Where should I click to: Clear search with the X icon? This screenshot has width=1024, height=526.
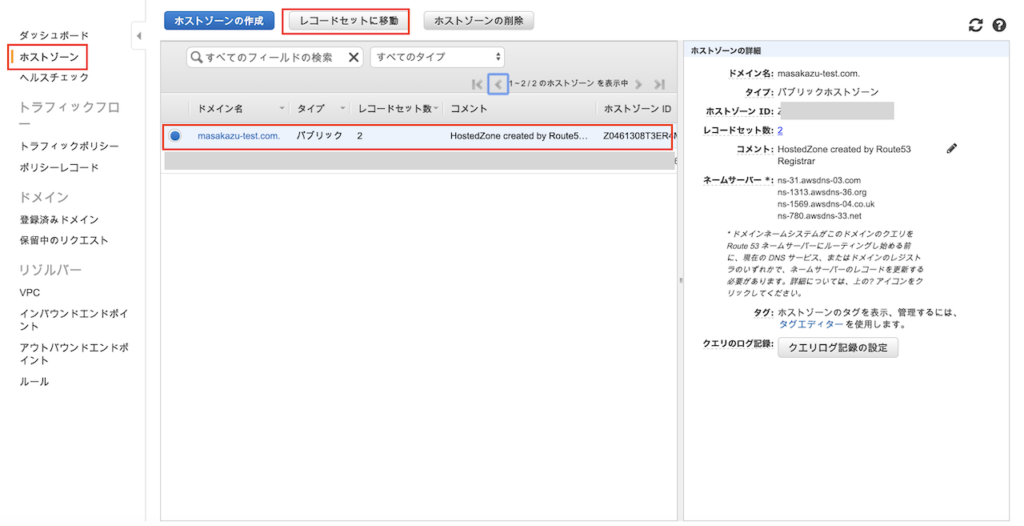354,58
